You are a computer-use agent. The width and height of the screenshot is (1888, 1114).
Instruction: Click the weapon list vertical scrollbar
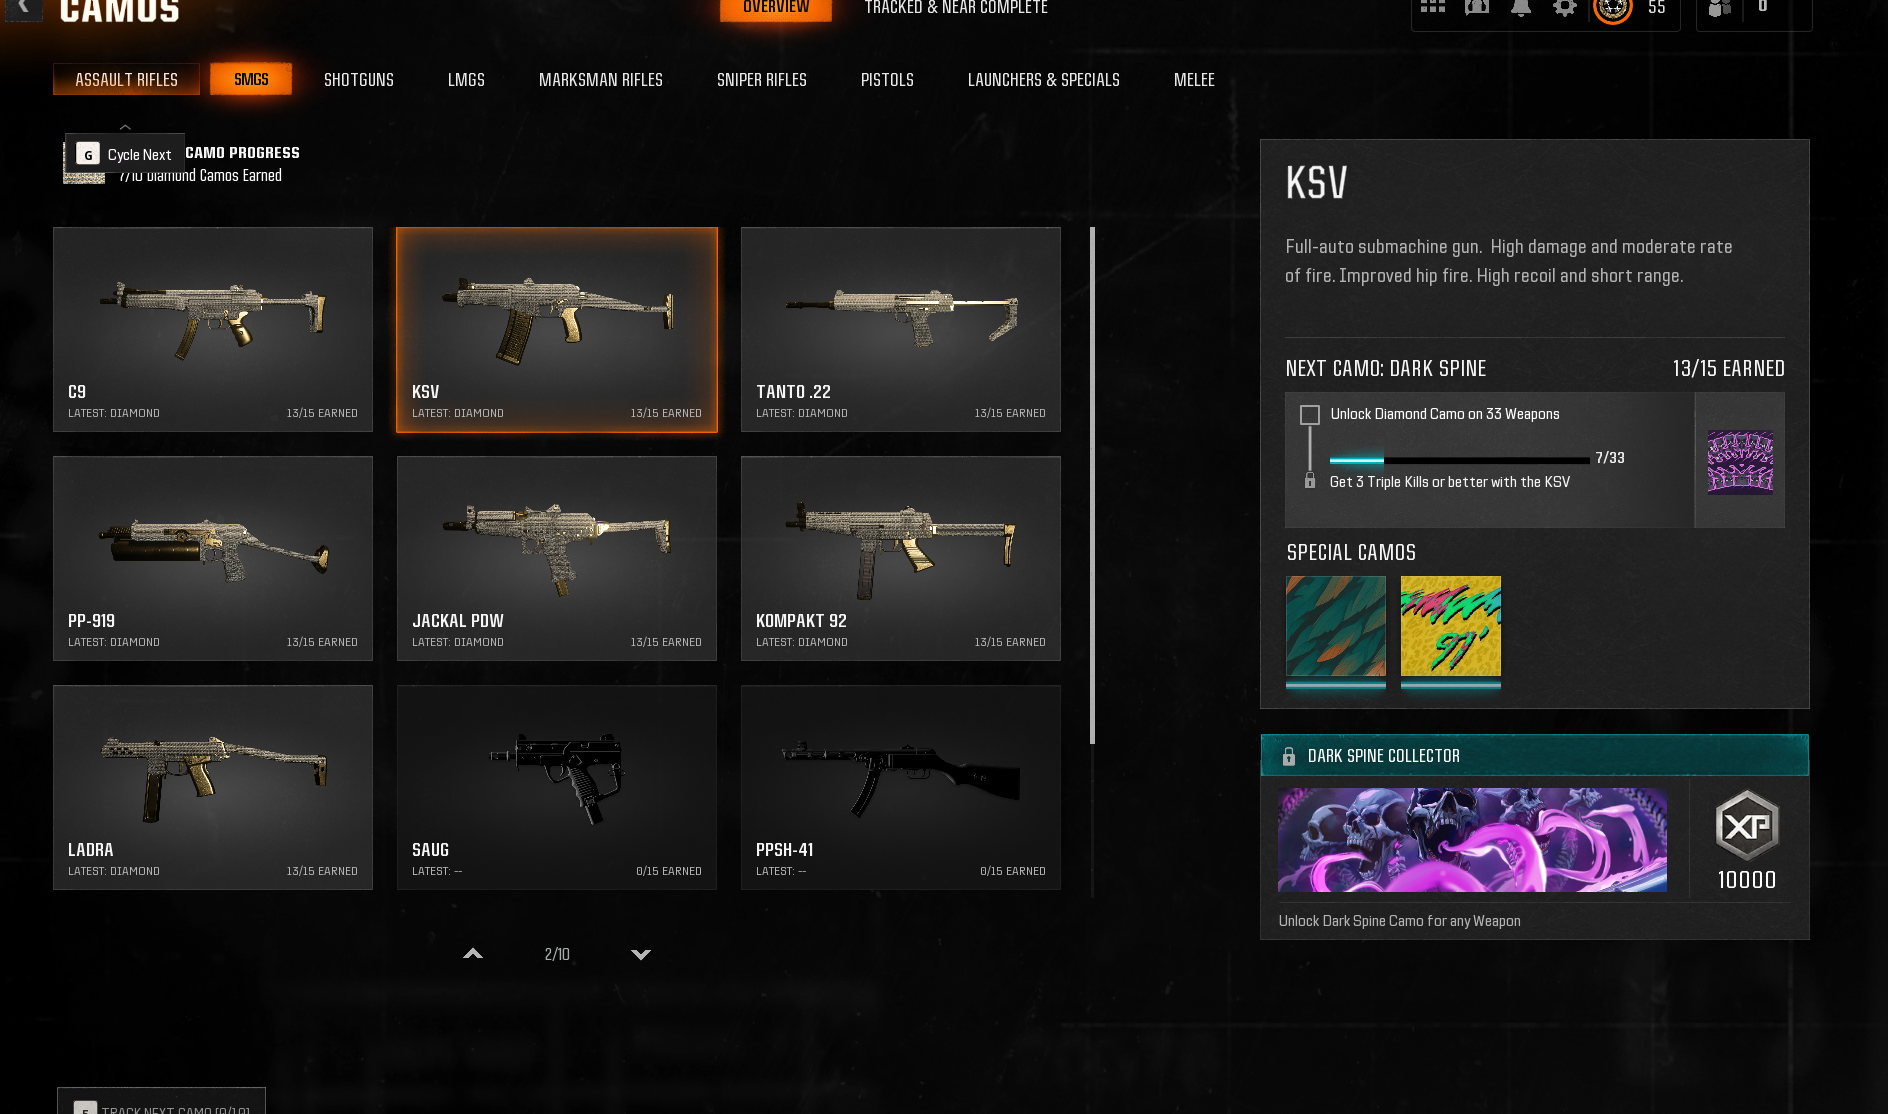[x=1092, y=486]
